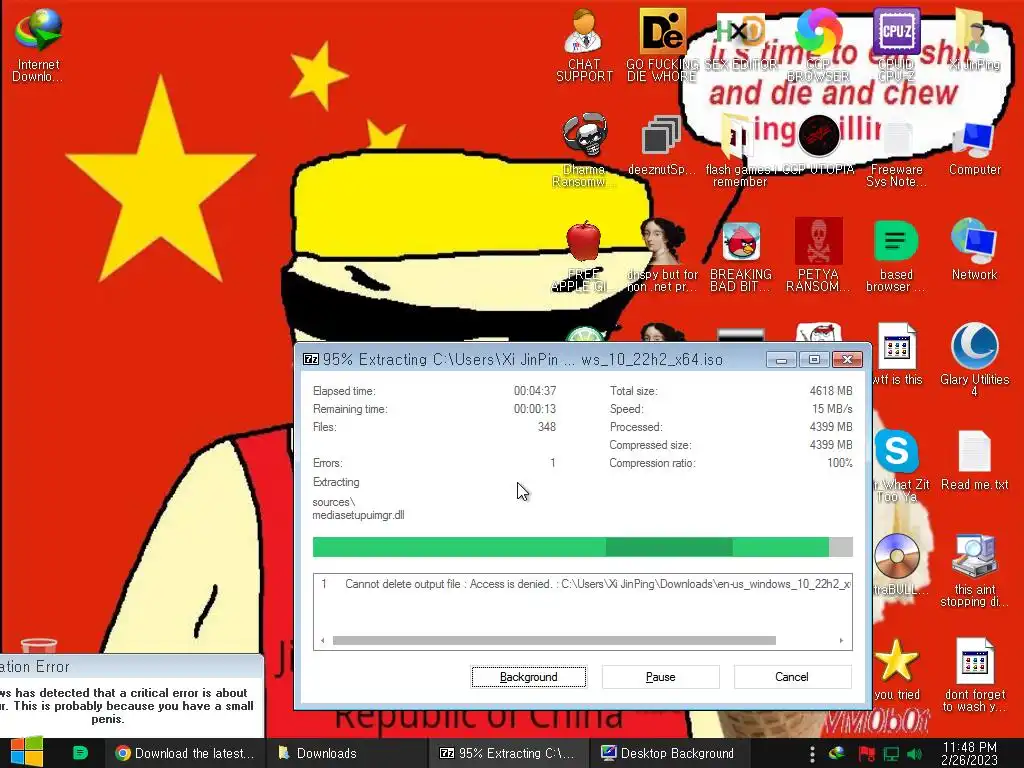Launch the CCP UTOPIA desktop icon
1024x768 pixels.
point(818,146)
